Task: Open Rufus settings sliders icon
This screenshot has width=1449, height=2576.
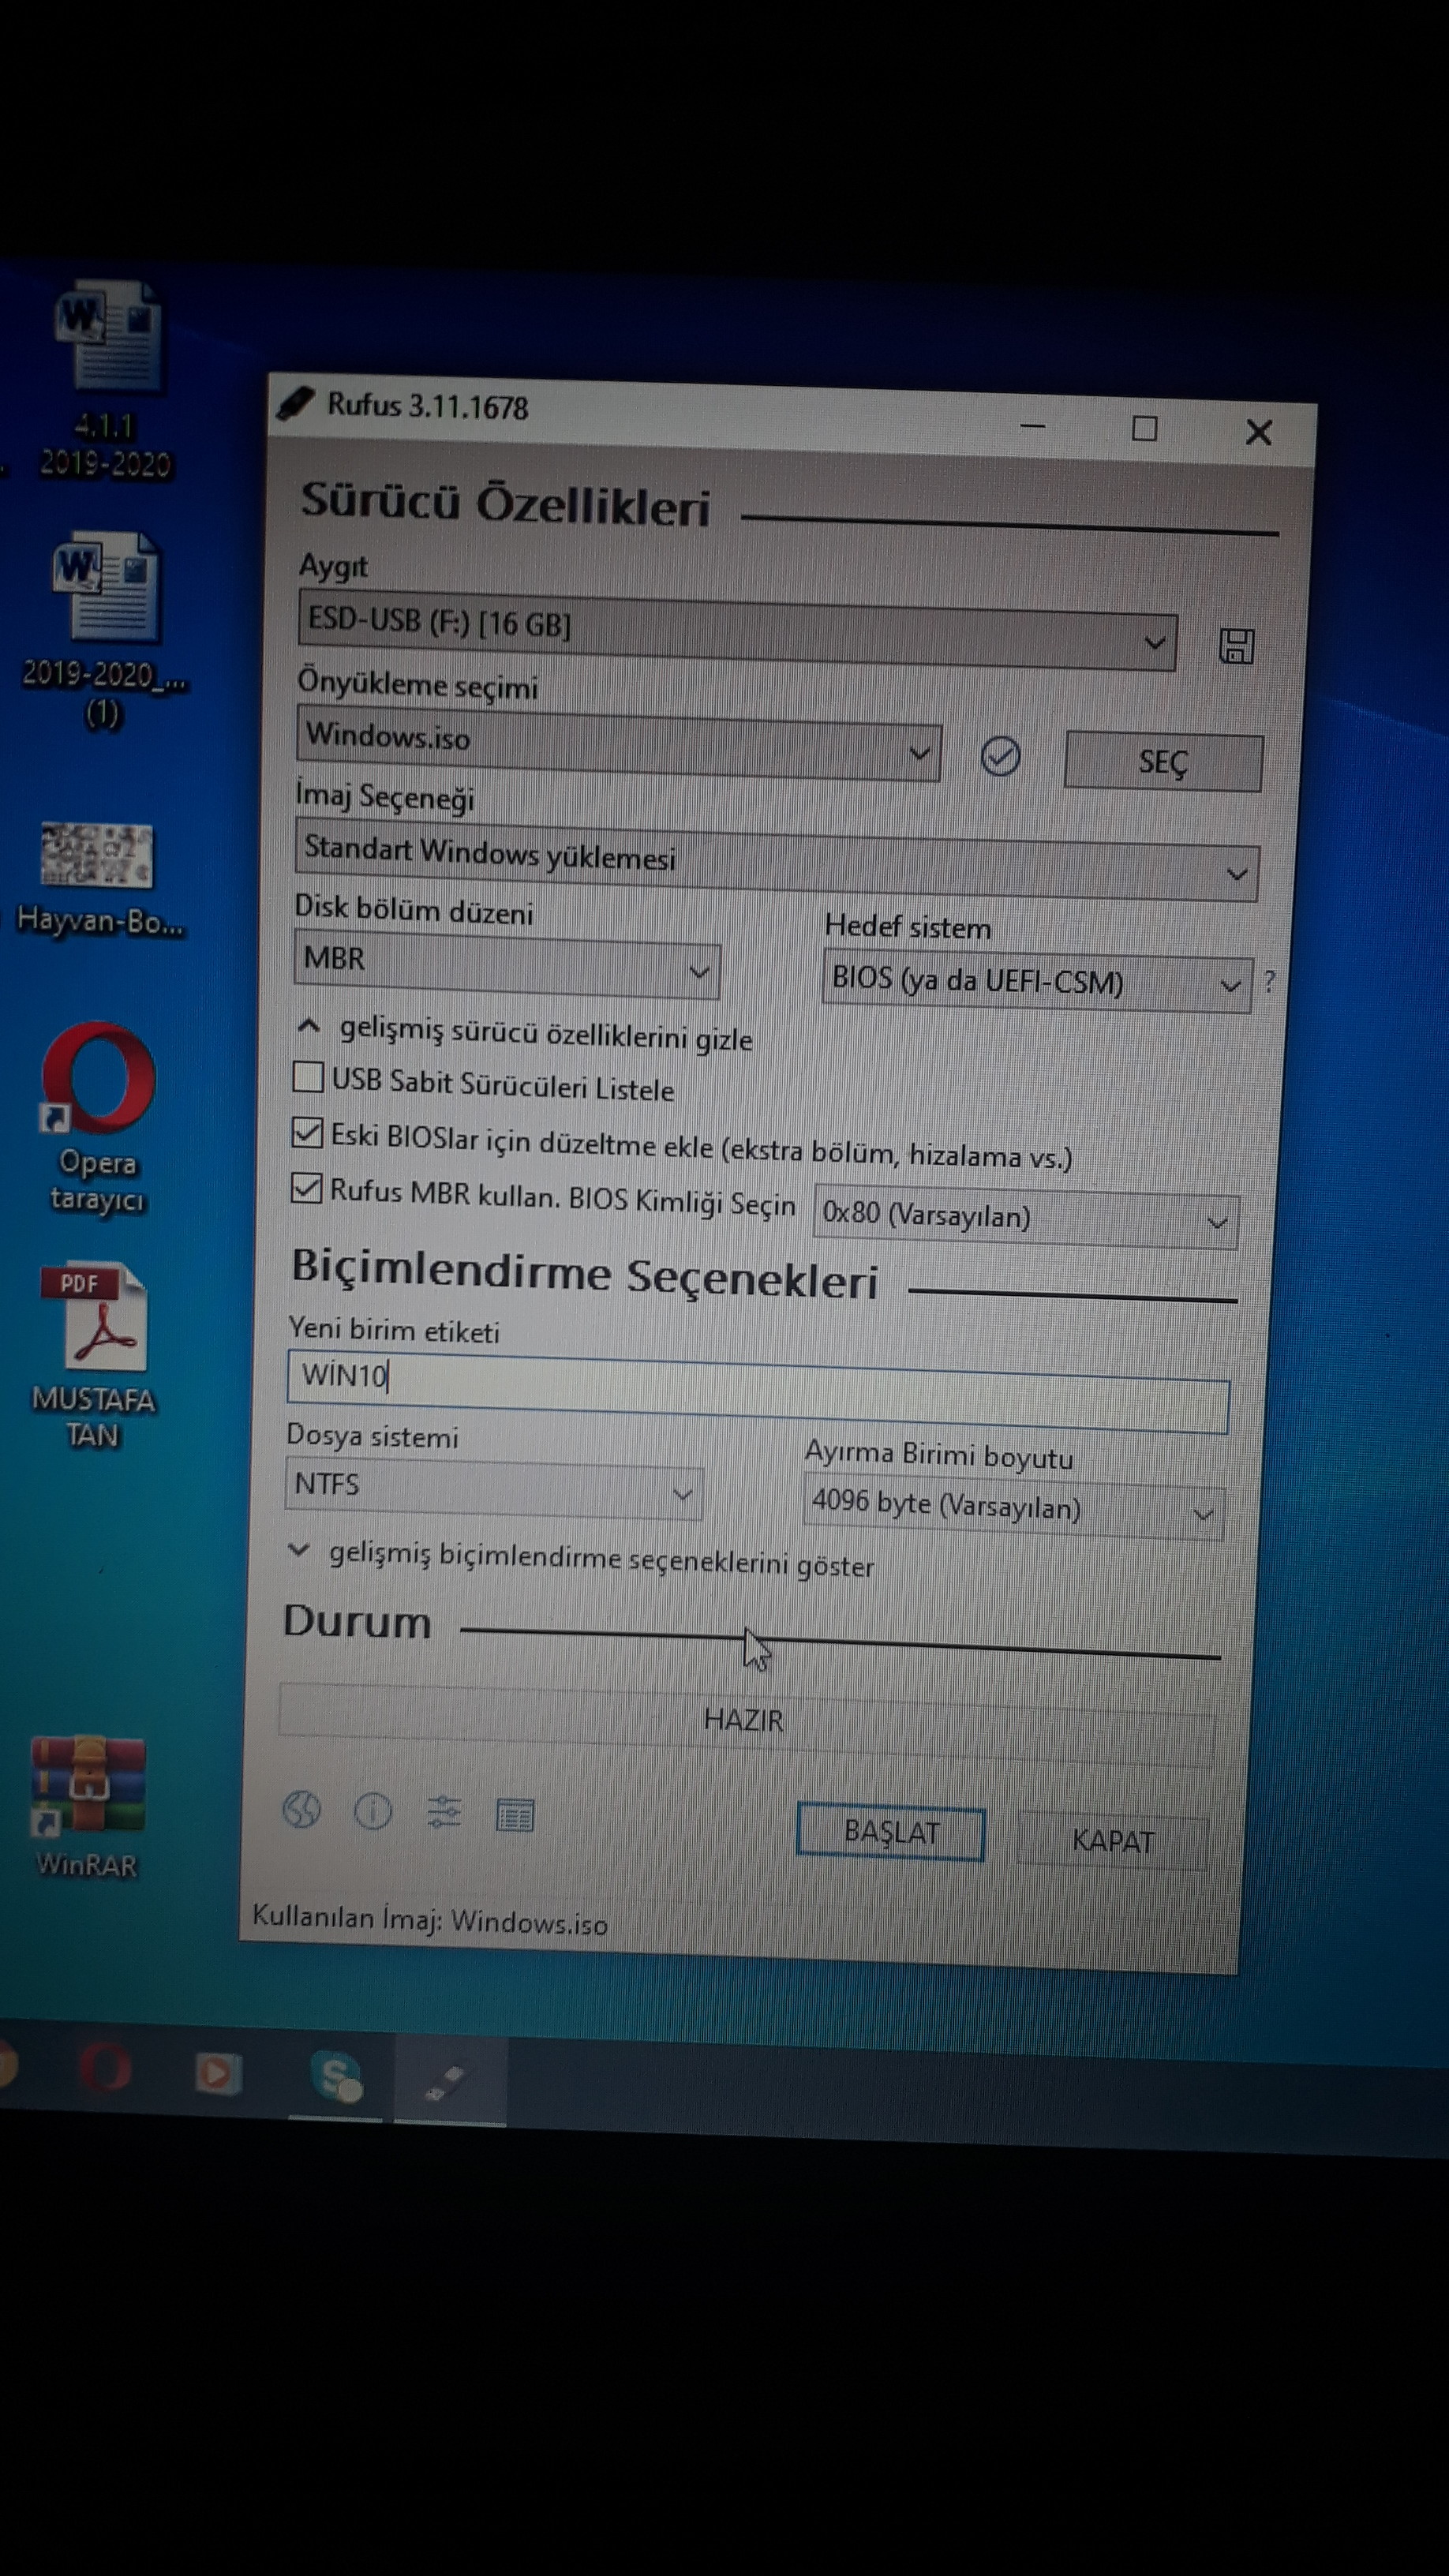Action: point(444,1812)
